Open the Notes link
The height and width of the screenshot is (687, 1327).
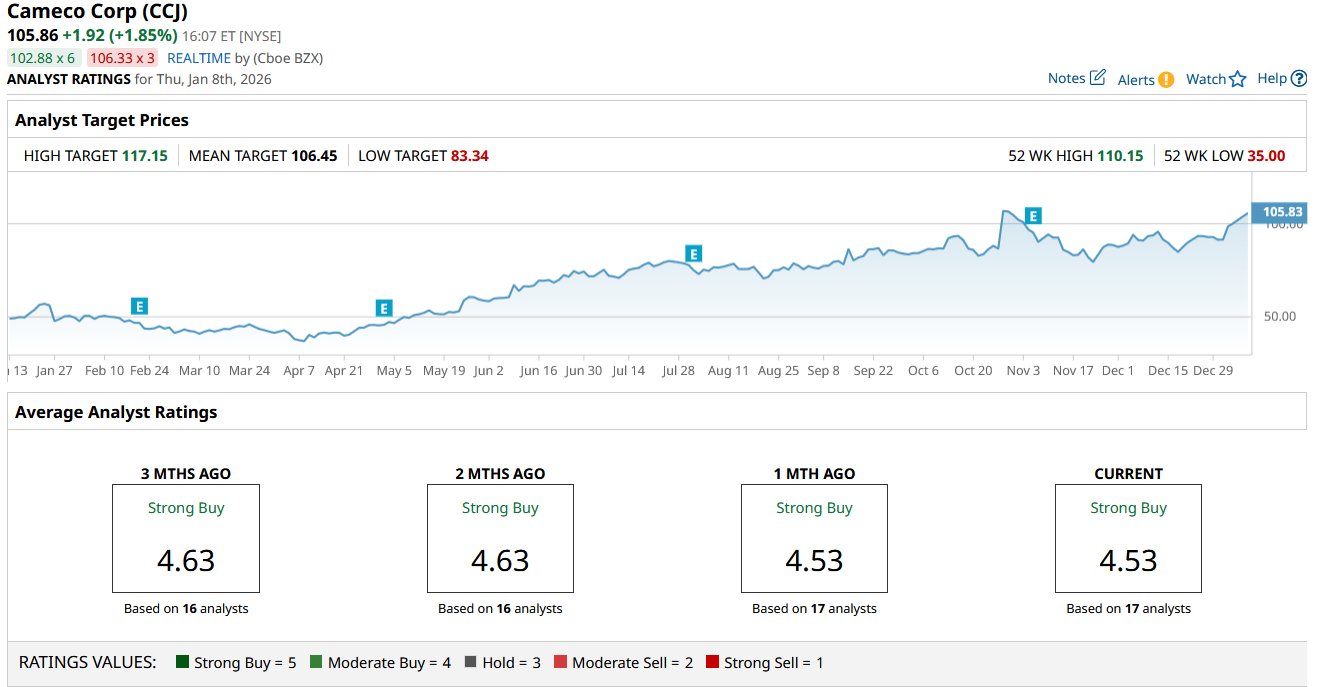(x=1066, y=78)
